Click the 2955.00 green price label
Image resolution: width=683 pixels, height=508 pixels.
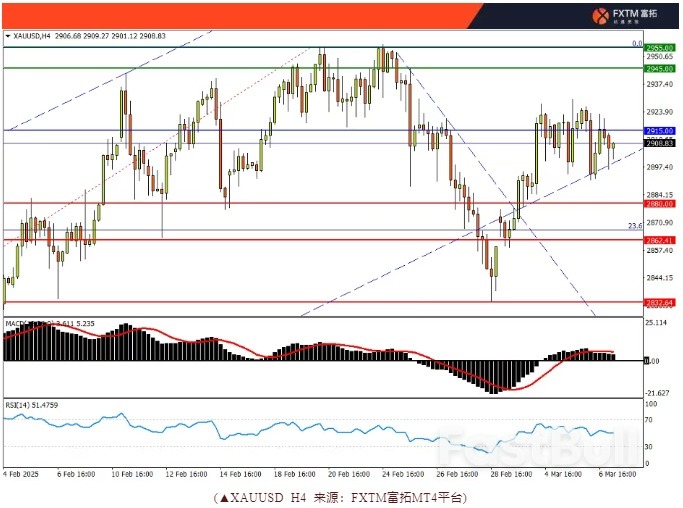pyautogui.click(x=656, y=47)
